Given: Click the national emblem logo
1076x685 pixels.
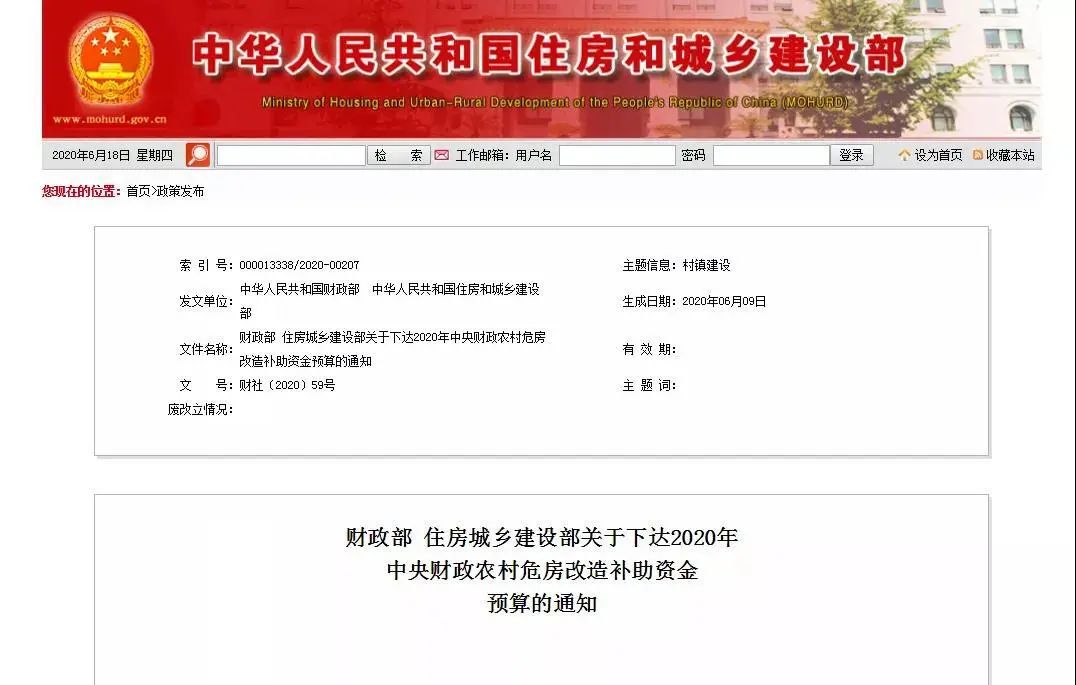Looking at the screenshot, I should 110,60.
